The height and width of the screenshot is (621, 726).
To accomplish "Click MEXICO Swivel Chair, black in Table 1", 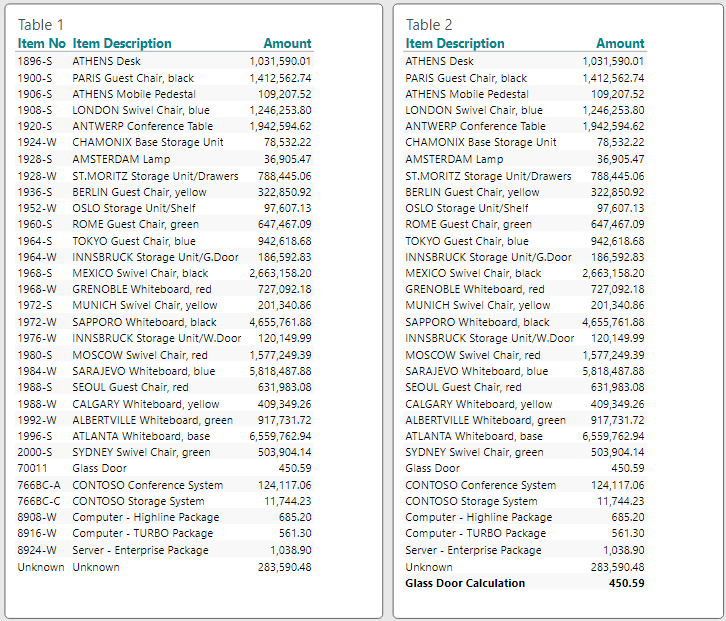I will 140,273.
